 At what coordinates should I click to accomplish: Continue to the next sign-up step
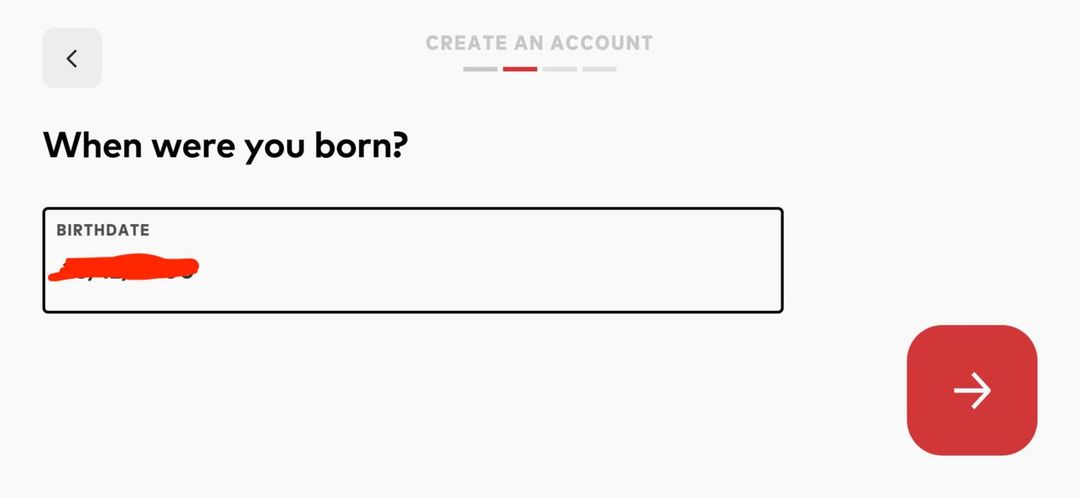[x=971, y=390]
